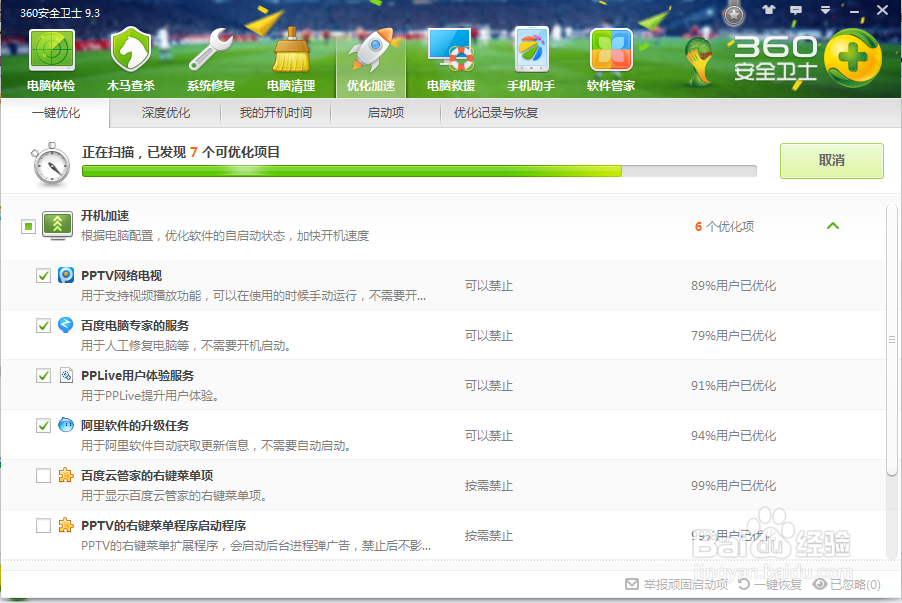The height and width of the screenshot is (603, 902).
Task: Click 94%用户已优化 text
Action: 733,436
